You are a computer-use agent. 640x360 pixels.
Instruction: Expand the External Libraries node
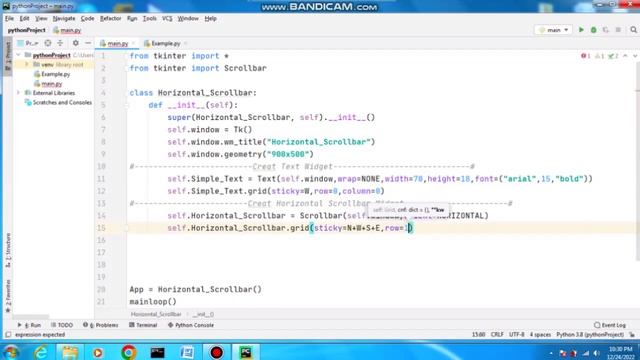pos(18,93)
